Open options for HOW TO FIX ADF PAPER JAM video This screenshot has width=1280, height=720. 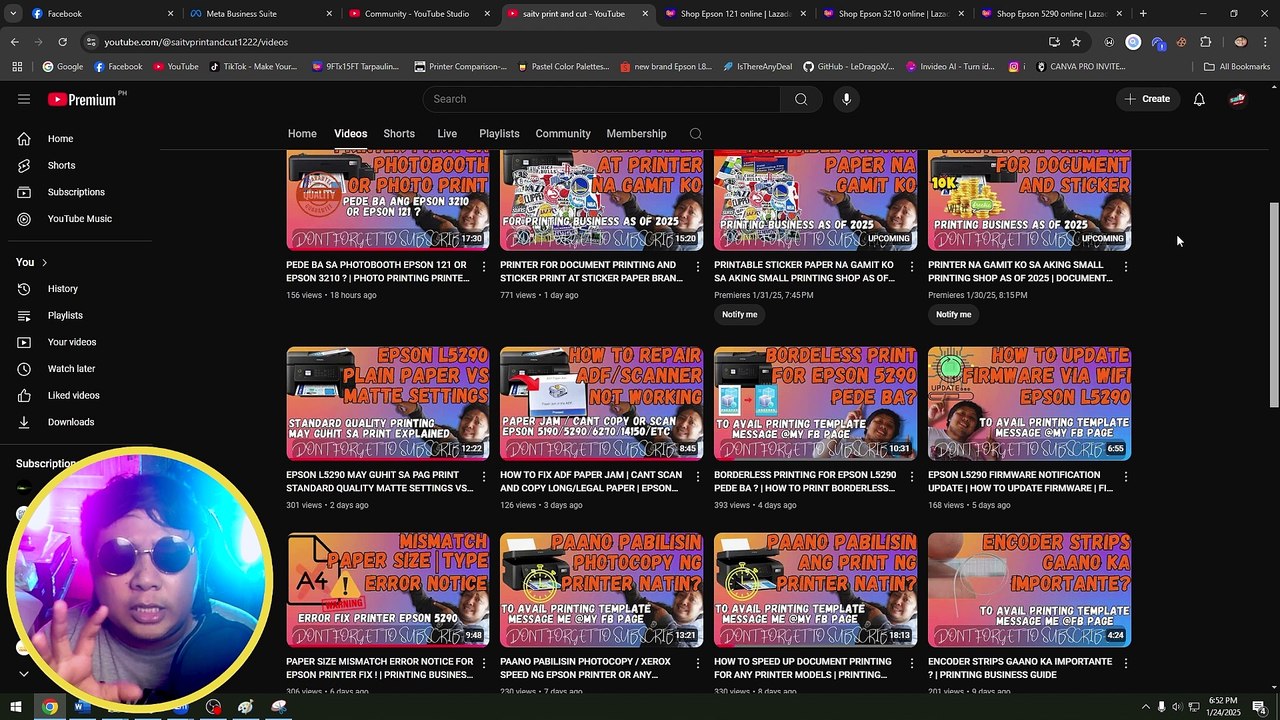tap(698, 477)
